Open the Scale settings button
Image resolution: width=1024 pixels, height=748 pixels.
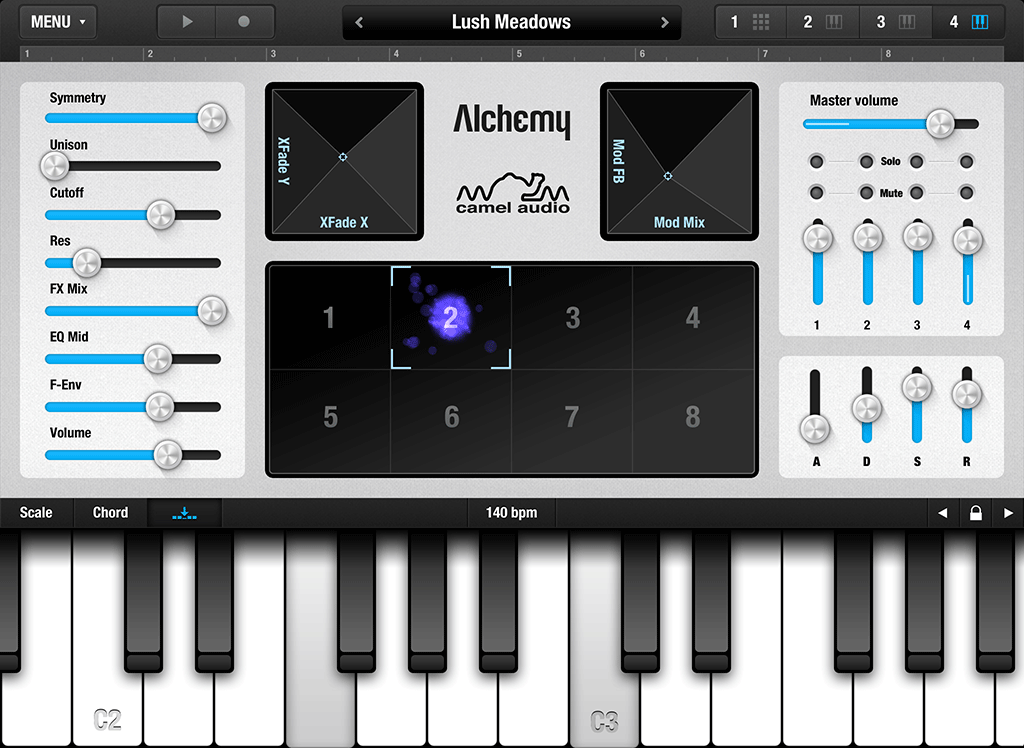pyautogui.click(x=36, y=513)
